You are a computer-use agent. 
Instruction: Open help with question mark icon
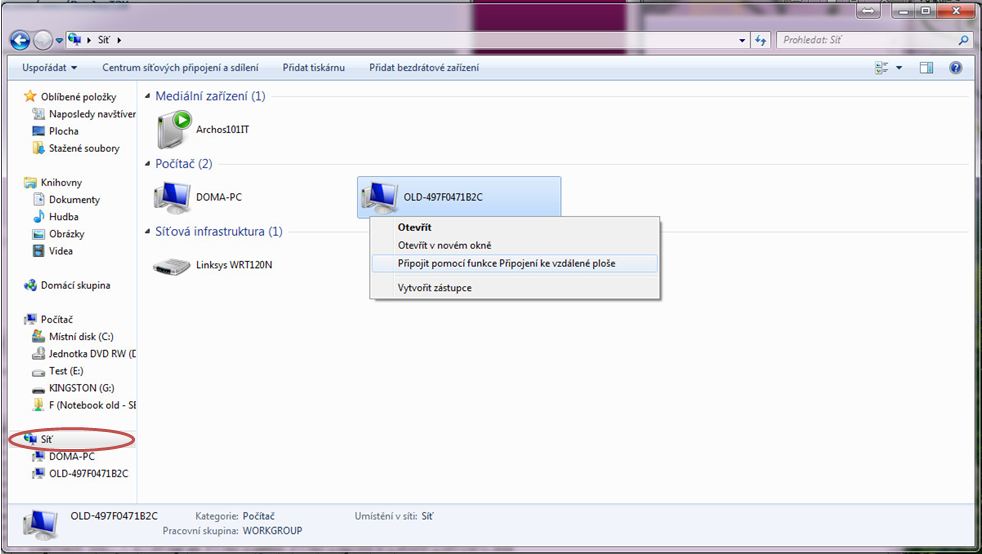(x=956, y=68)
